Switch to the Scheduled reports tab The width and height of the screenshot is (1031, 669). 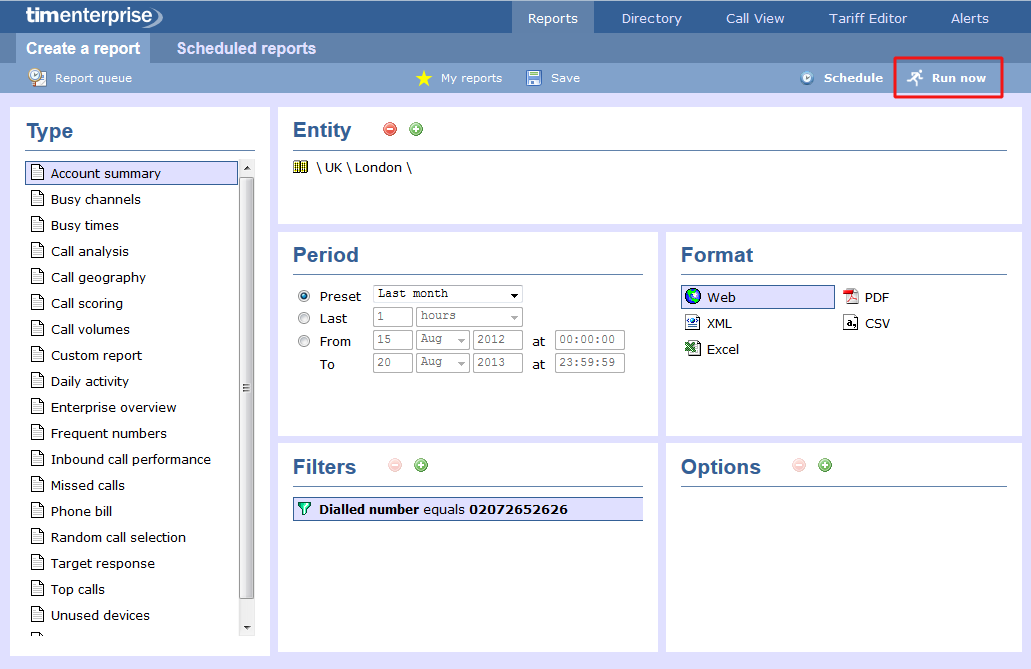tap(244, 48)
